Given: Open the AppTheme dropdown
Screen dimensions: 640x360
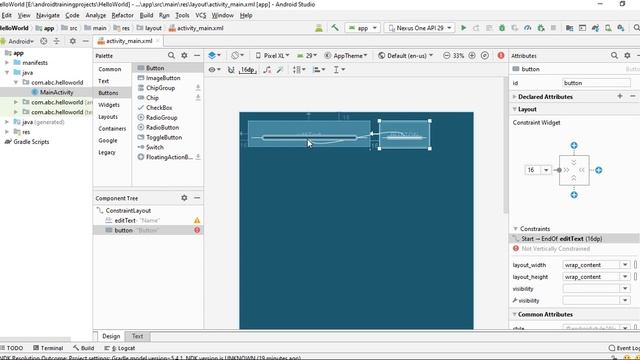Looking at the screenshot, I should pos(346,56).
